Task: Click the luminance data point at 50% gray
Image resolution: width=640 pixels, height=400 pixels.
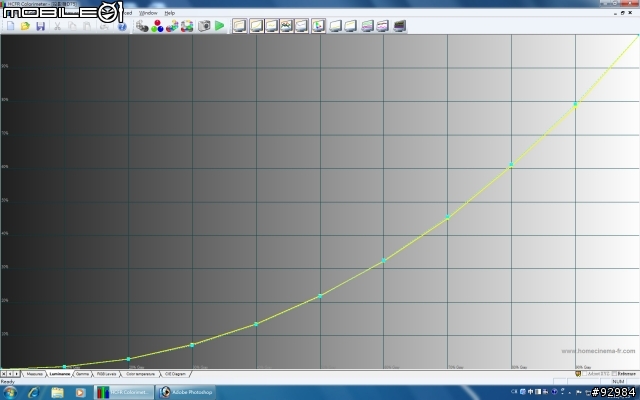Action: 320,296
